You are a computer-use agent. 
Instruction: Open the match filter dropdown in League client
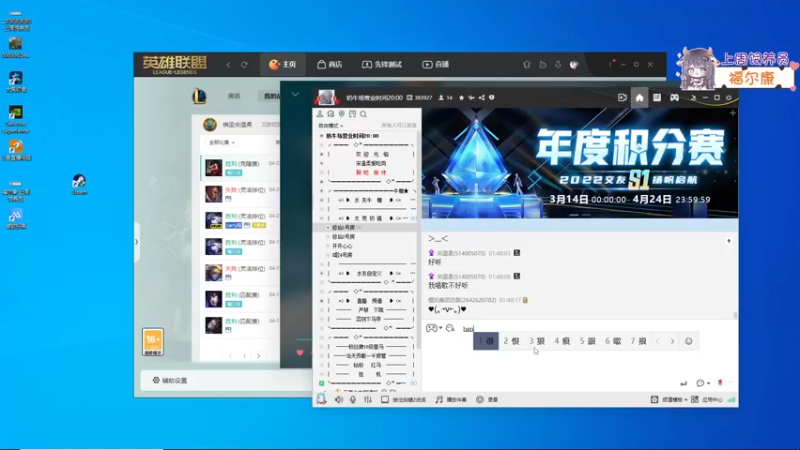(x=221, y=142)
